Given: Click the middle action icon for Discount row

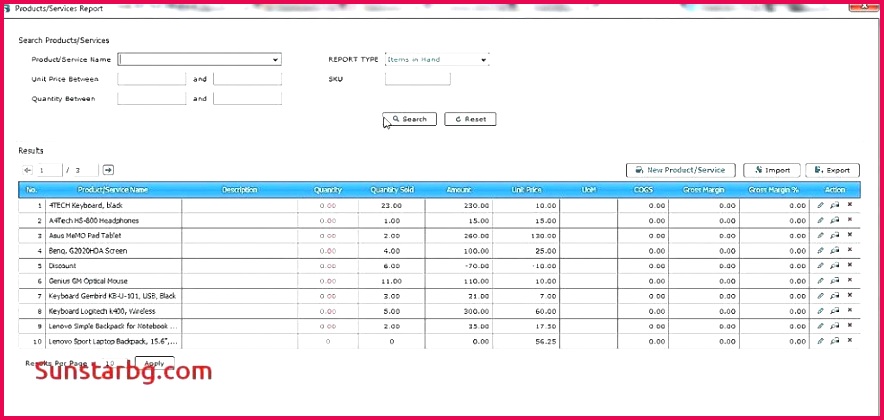Looking at the screenshot, I should (835, 266).
